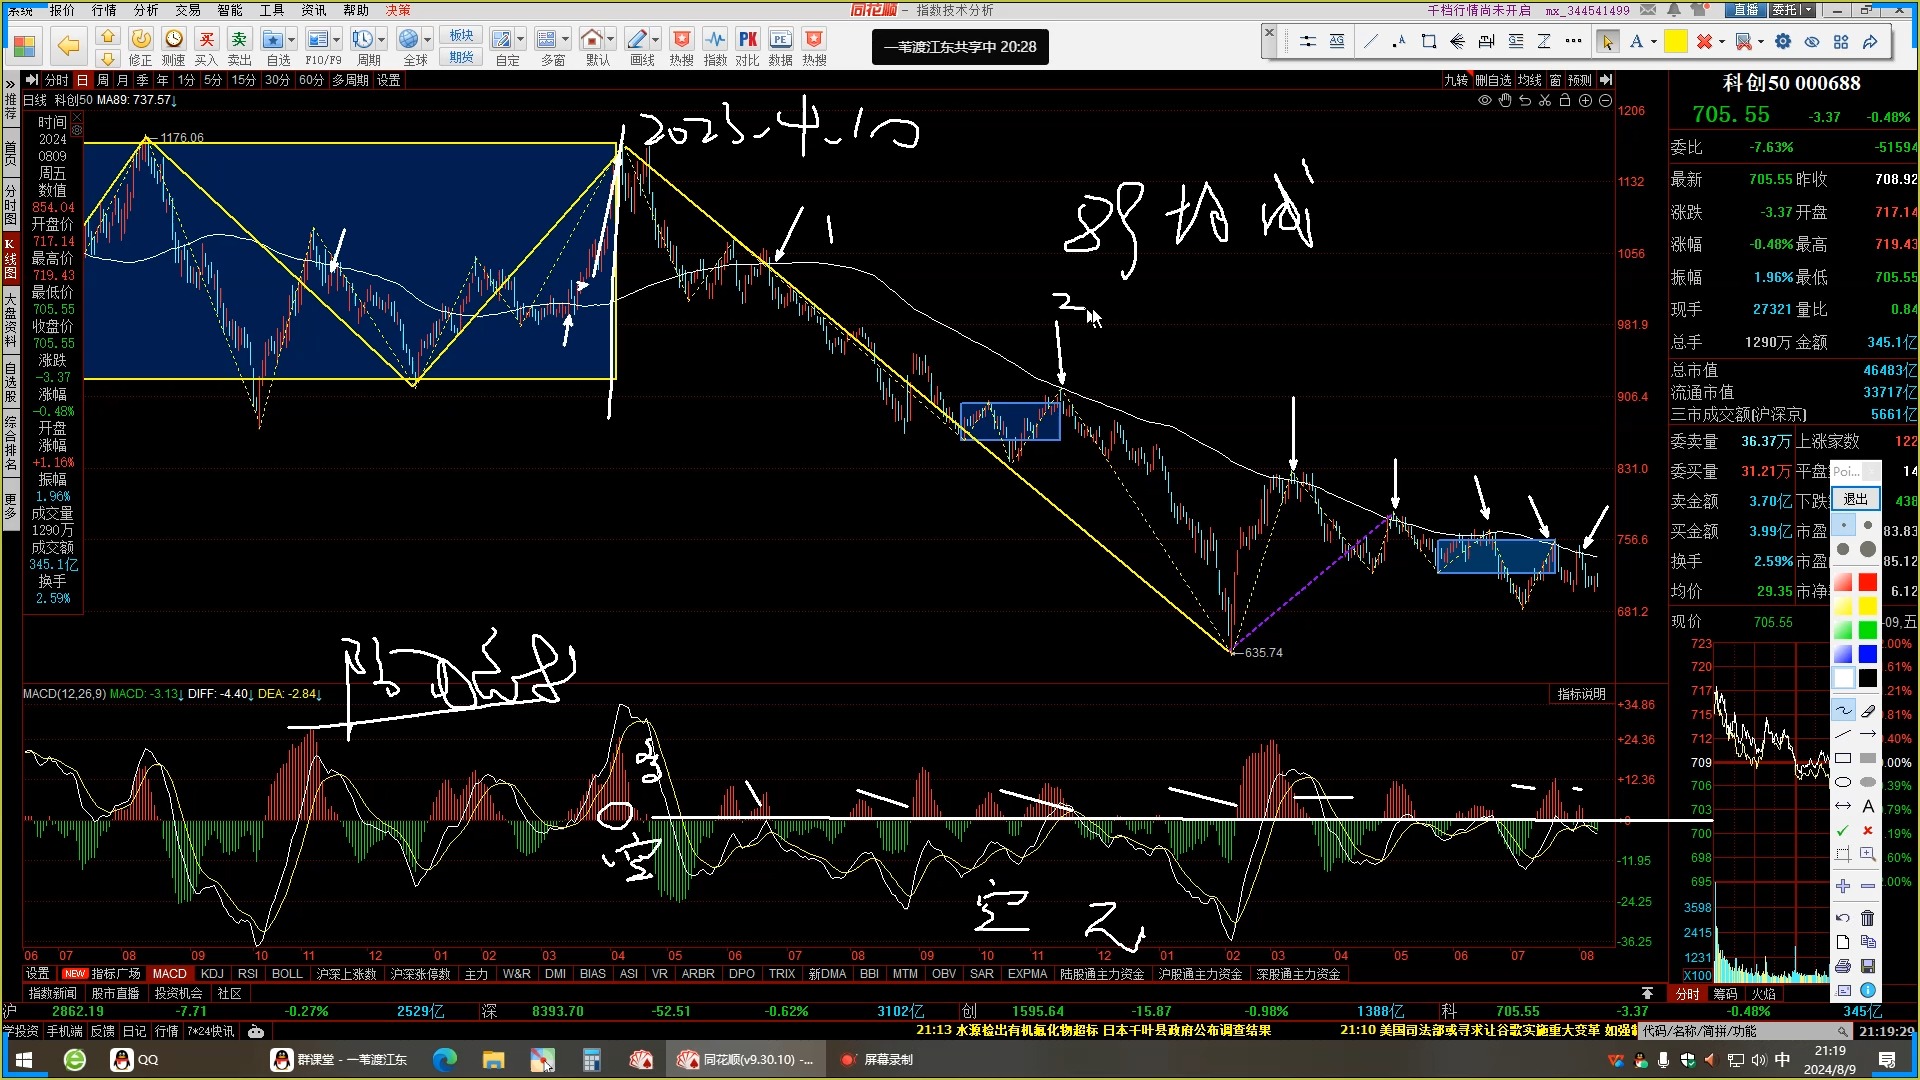Screen dimensions: 1920x1080
Task: Expand the 画线 dropdown arrow
Action: tap(655, 40)
